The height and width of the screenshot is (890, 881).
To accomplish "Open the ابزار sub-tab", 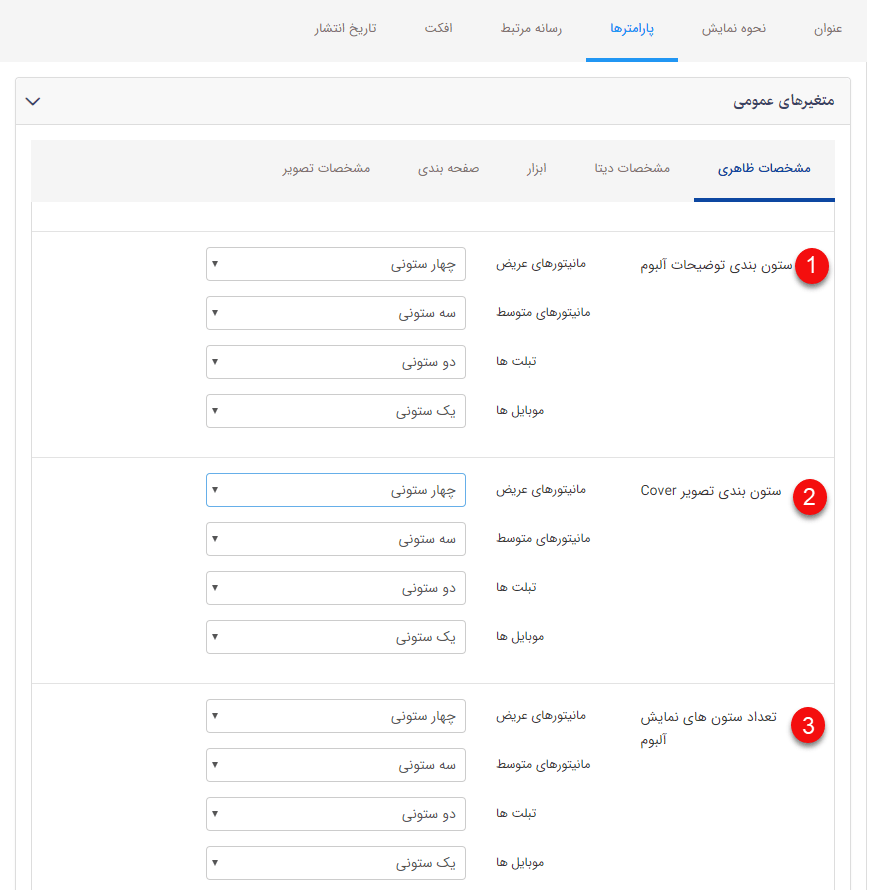I will [536, 169].
